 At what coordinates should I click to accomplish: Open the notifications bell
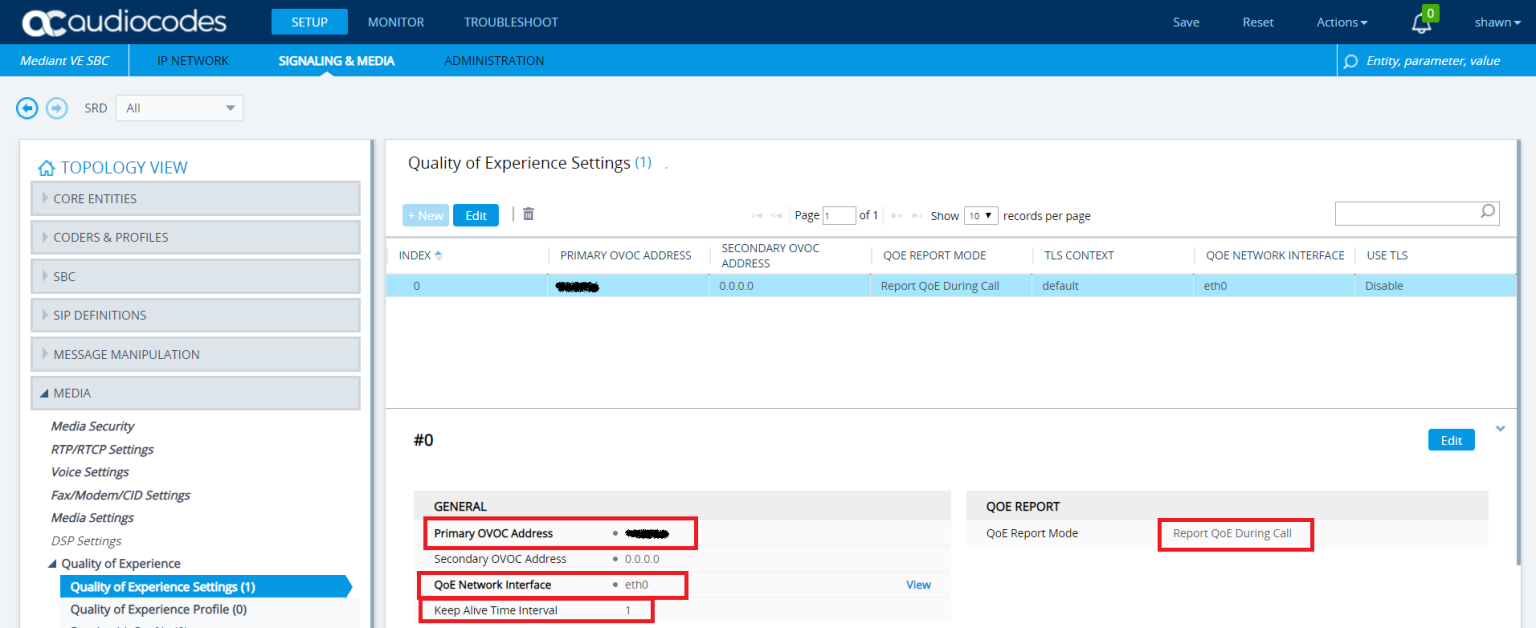(x=1422, y=22)
